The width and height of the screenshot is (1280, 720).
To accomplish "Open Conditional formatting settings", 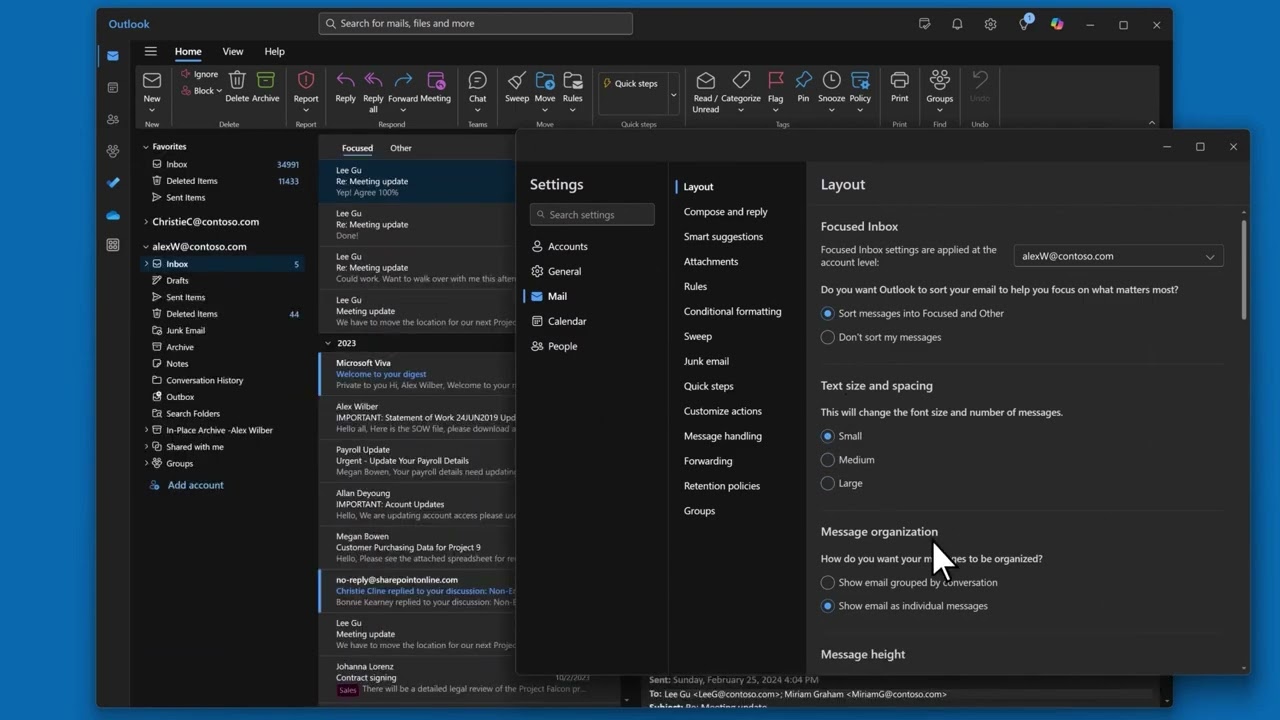I will 733,311.
